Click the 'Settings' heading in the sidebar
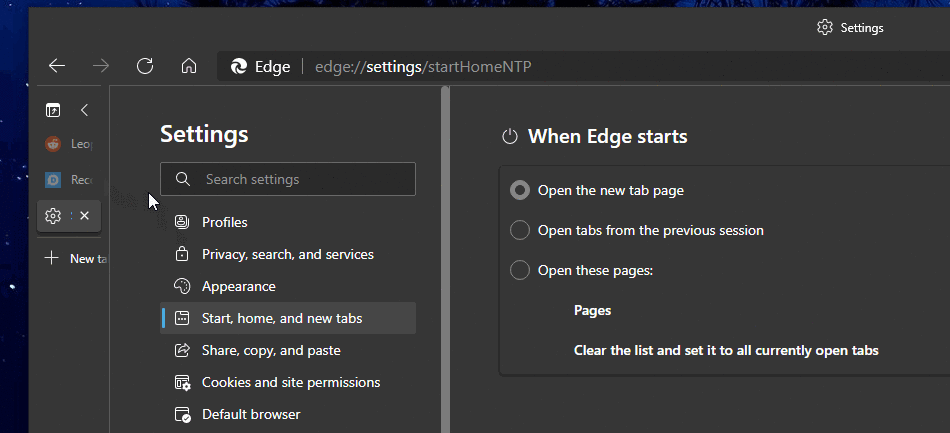 coord(204,134)
